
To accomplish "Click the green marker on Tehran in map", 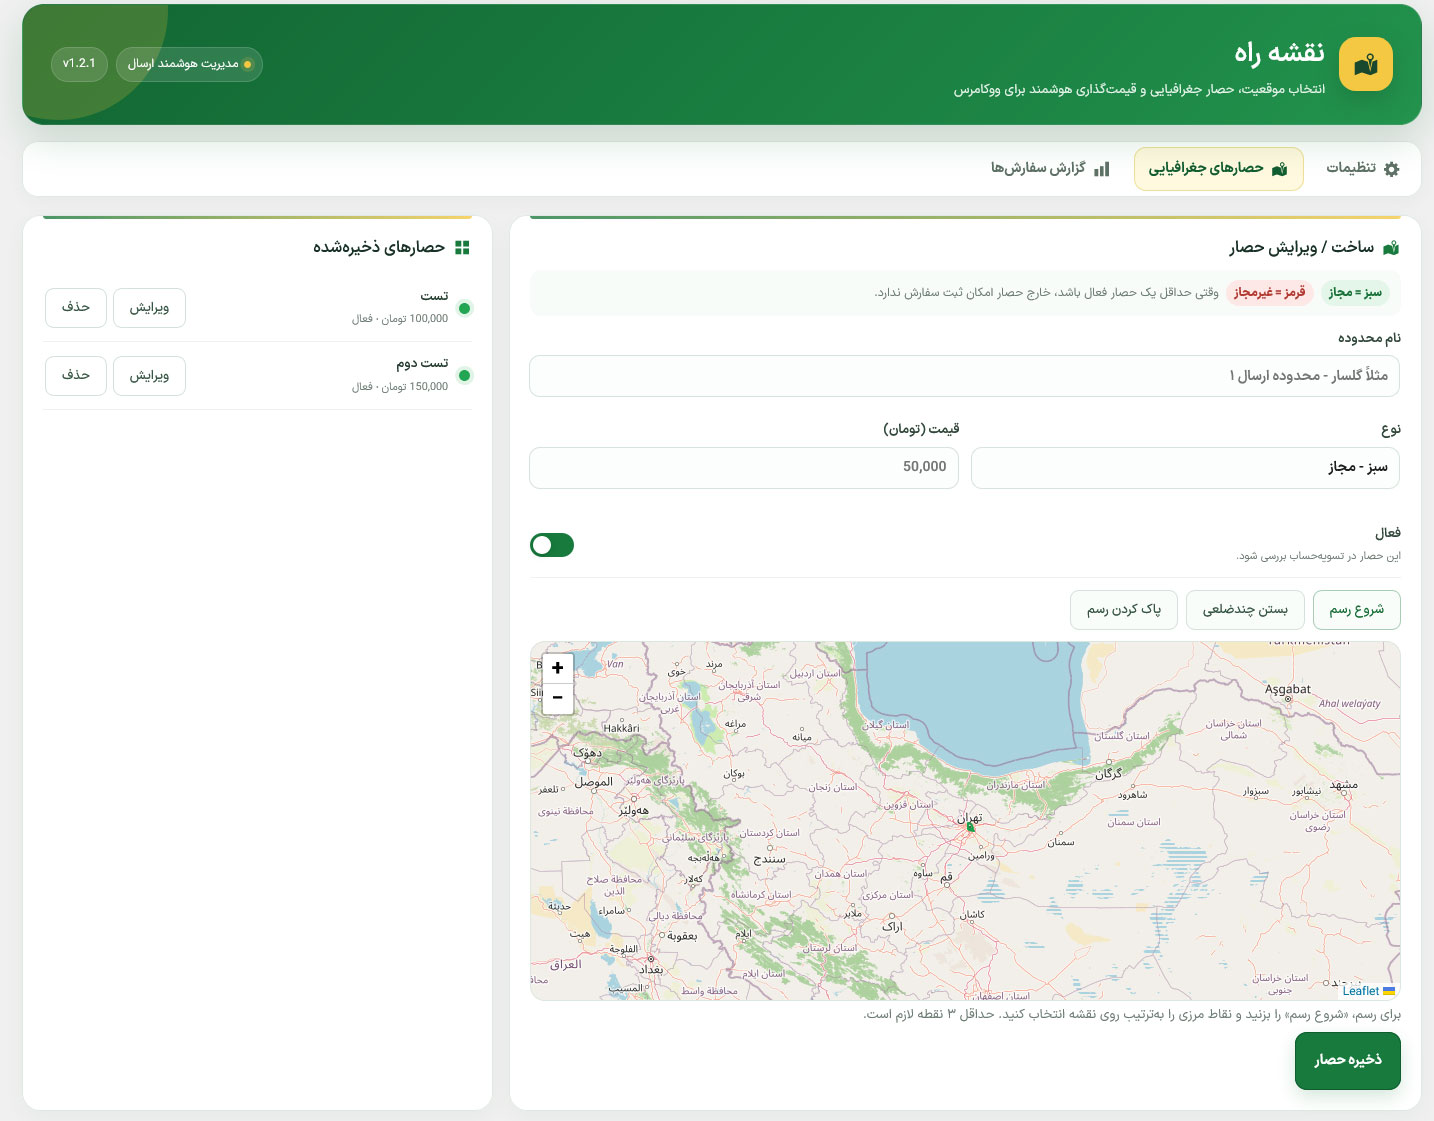I will (x=970, y=827).
